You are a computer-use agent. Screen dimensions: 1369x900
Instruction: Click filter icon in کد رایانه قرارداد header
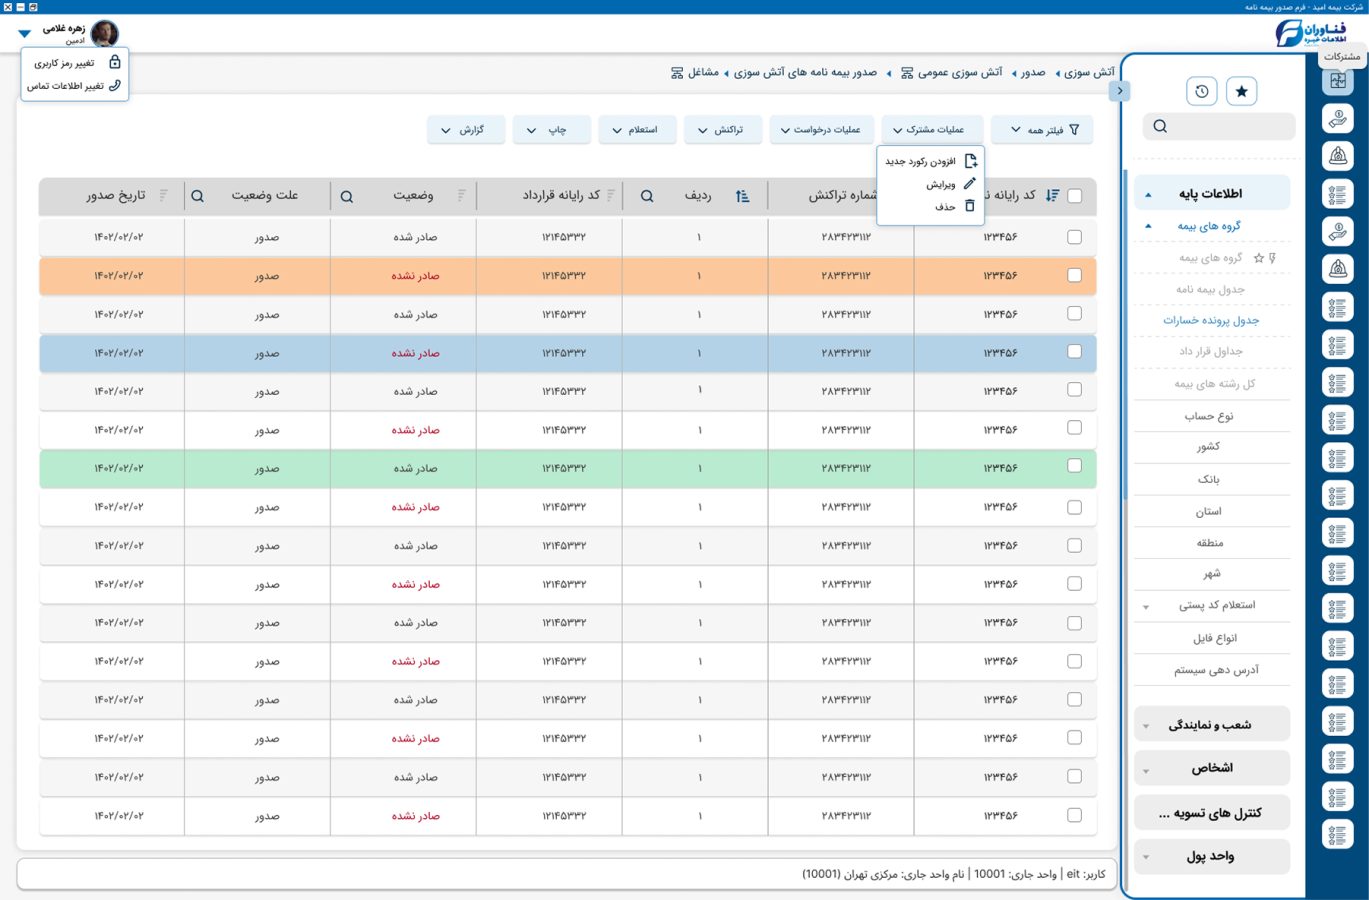click(x=611, y=195)
